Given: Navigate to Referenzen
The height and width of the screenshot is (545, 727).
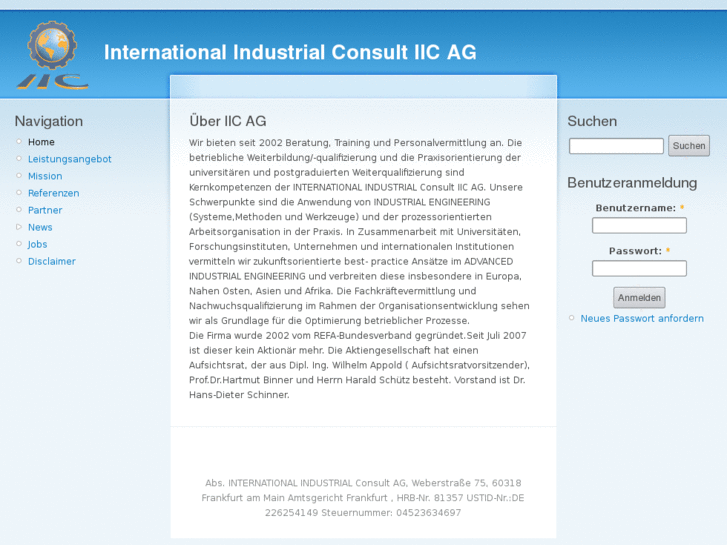Looking at the screenshot, I should pyautogui.click(x=53, y=193).
